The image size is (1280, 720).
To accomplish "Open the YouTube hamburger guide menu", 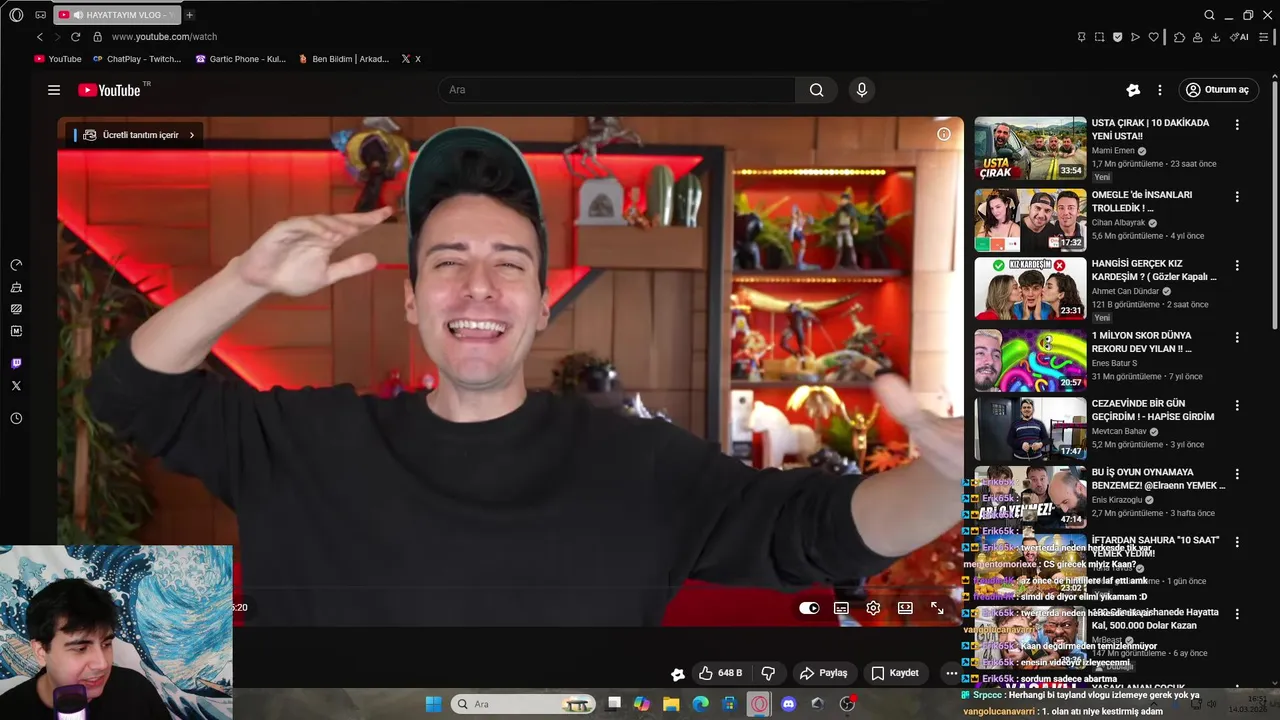I will [x=54, y=90].
